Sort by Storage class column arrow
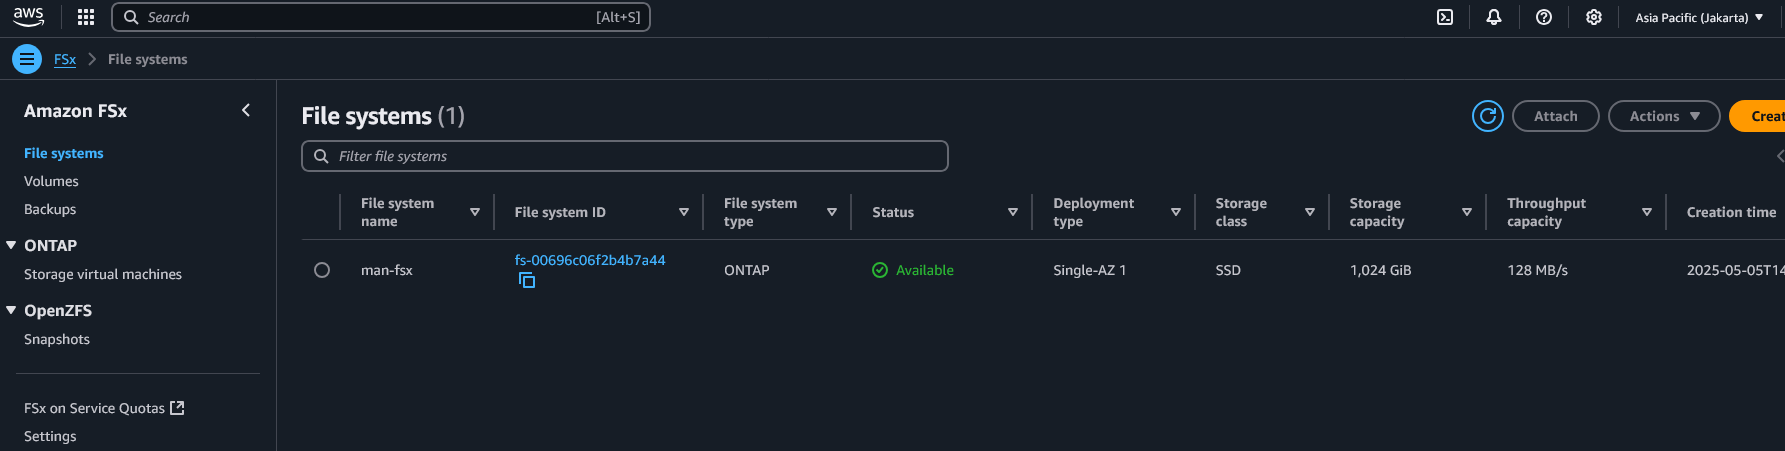The height and width of the screenshot is (451, 1785). pos(1310,212)
